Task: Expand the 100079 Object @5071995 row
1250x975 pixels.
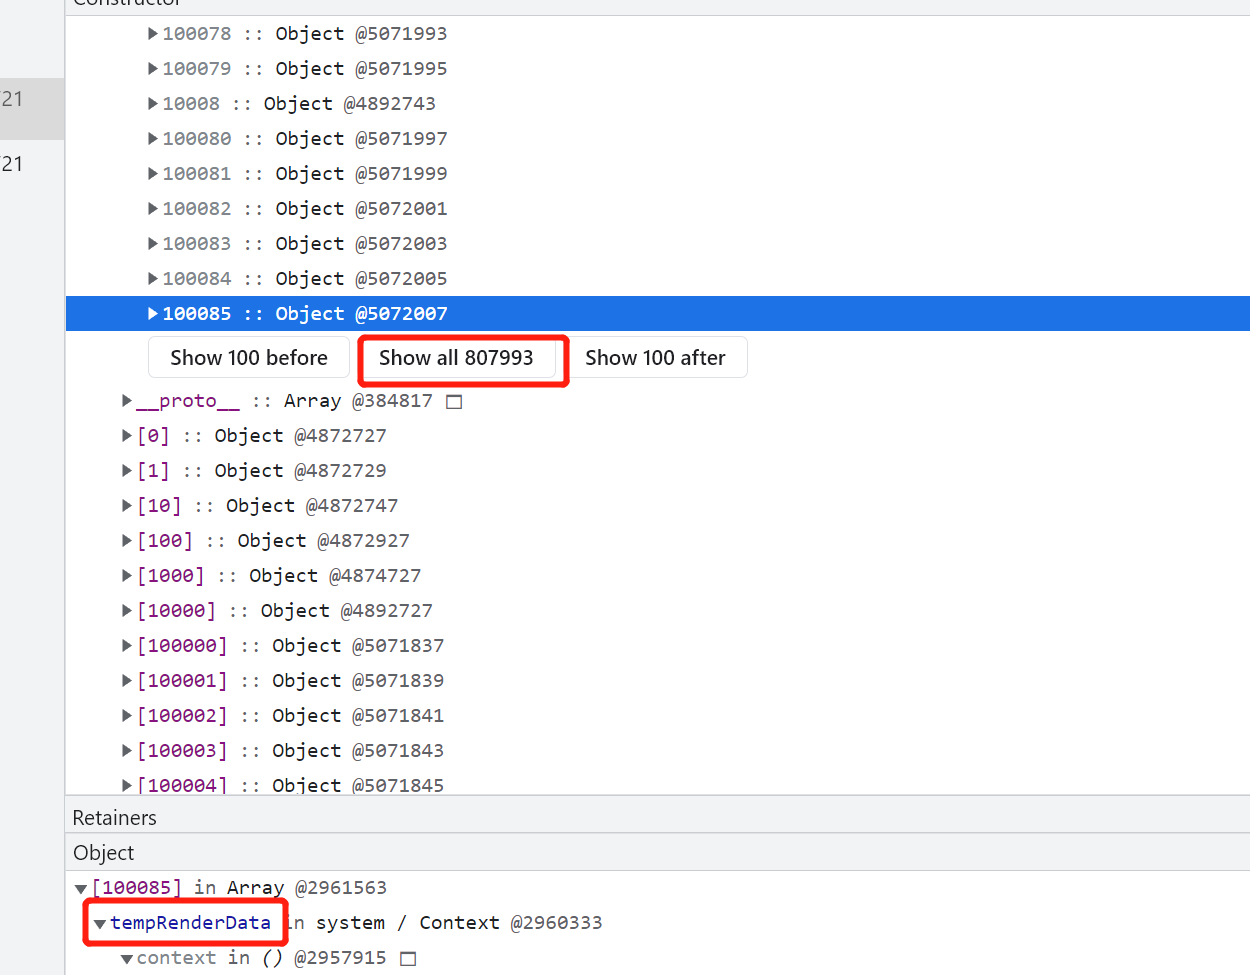Action: pos(153,69)
